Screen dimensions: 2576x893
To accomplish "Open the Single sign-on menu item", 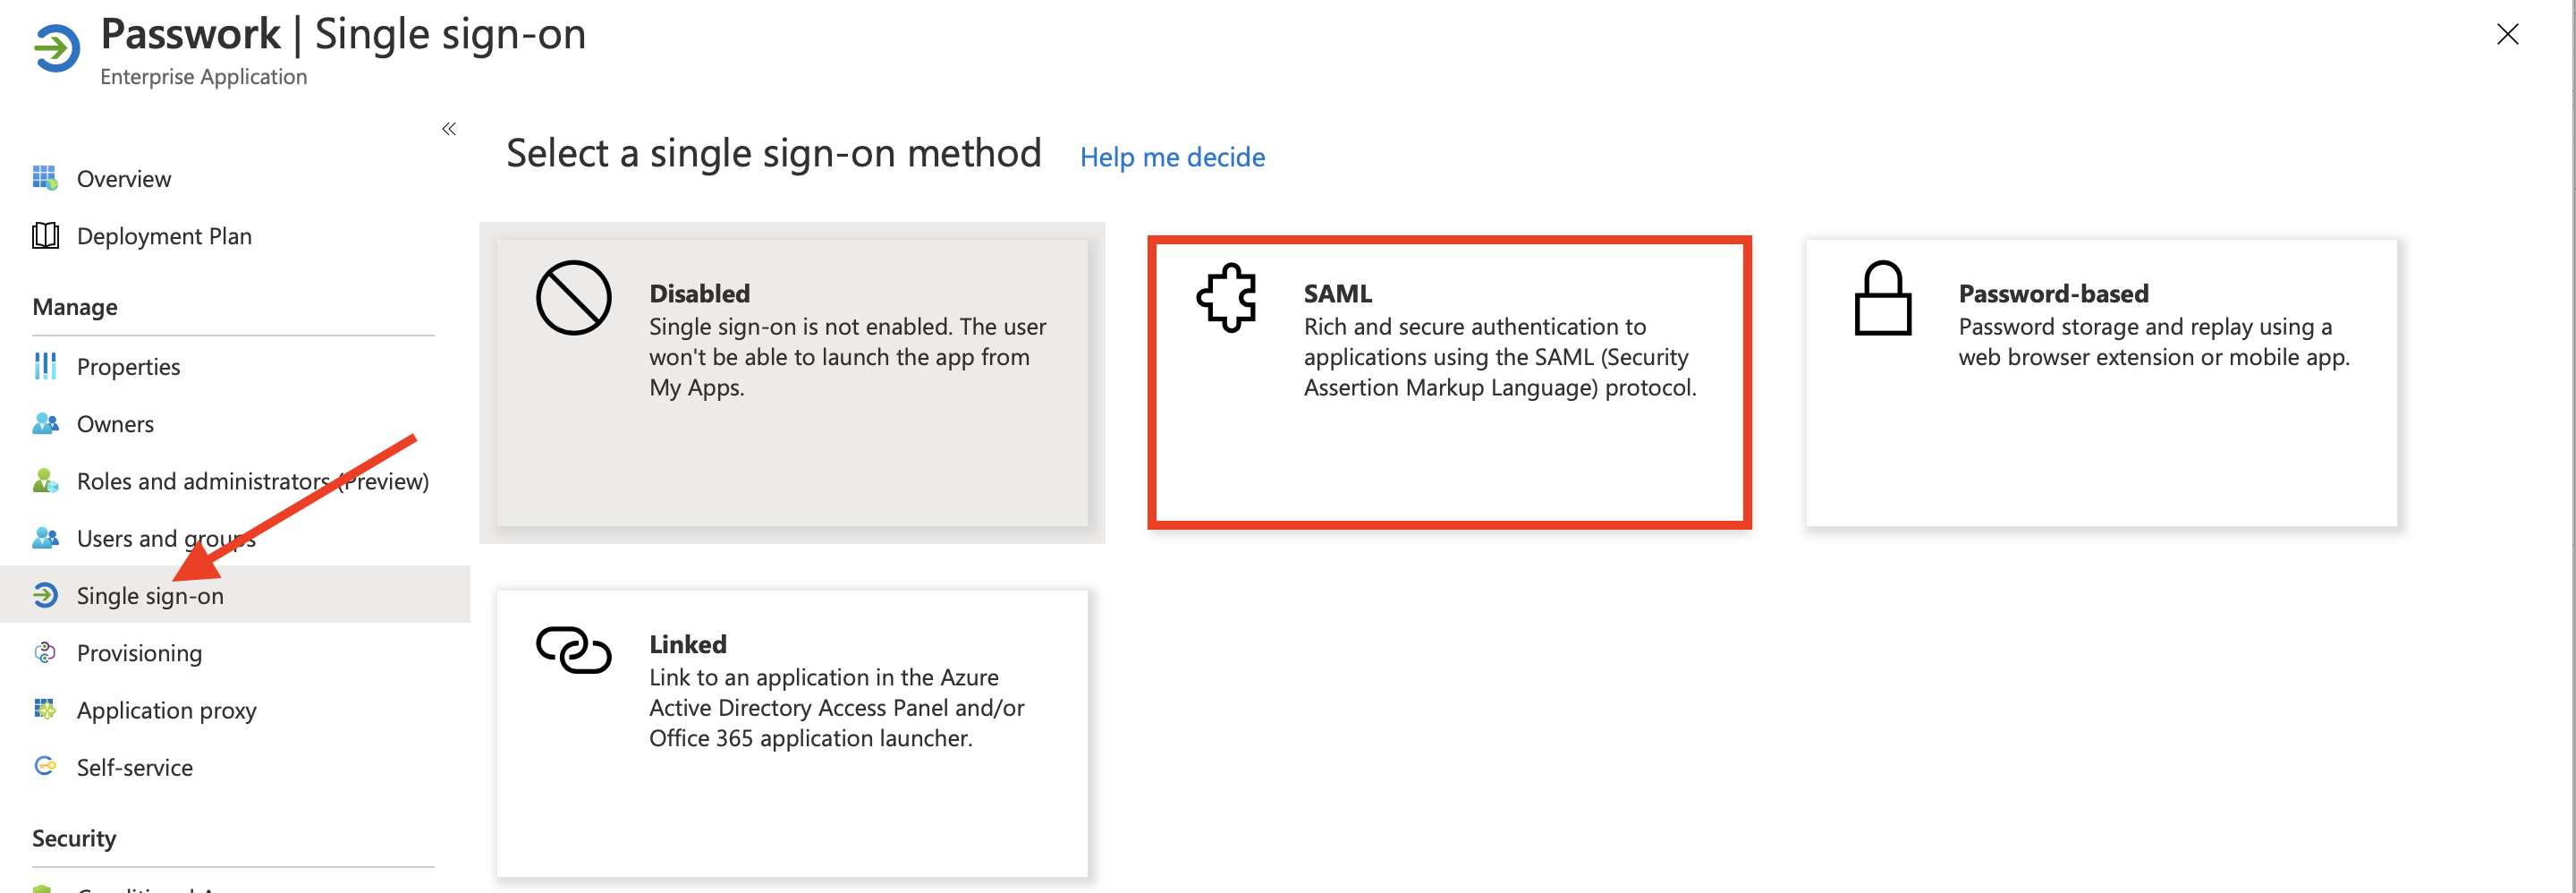I will coord(151,595).
